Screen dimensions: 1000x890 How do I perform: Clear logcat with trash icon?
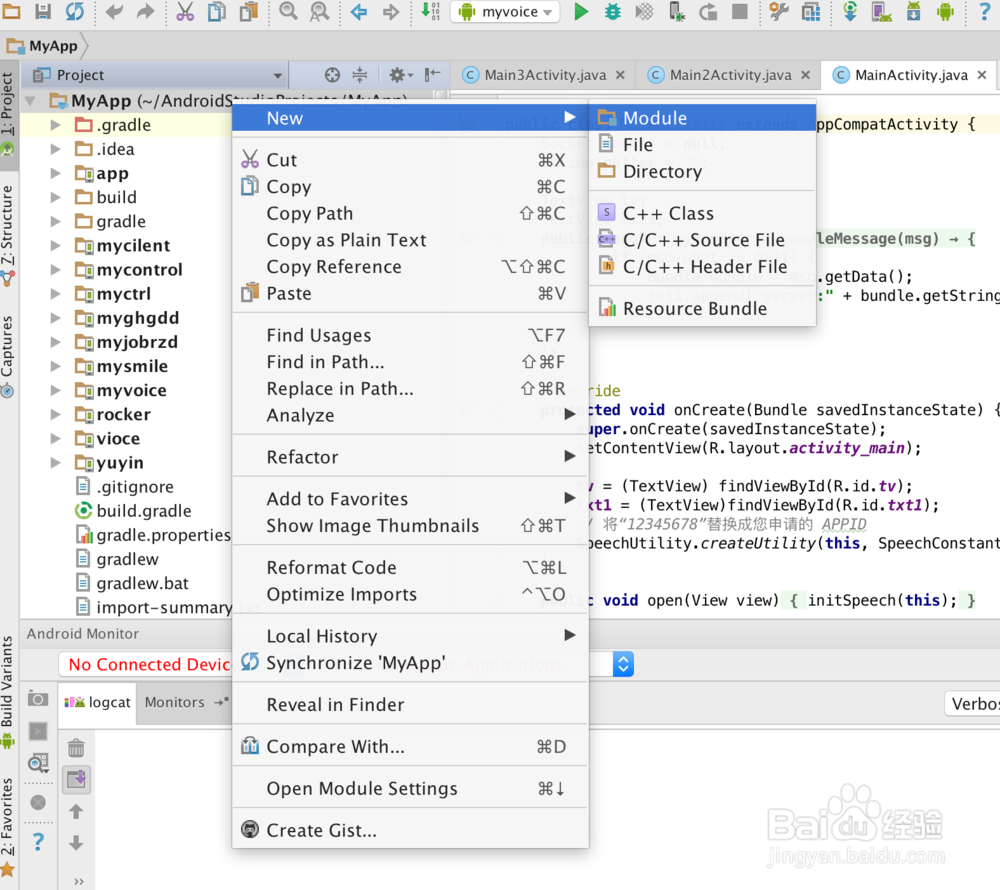click(x=76, y=747)
